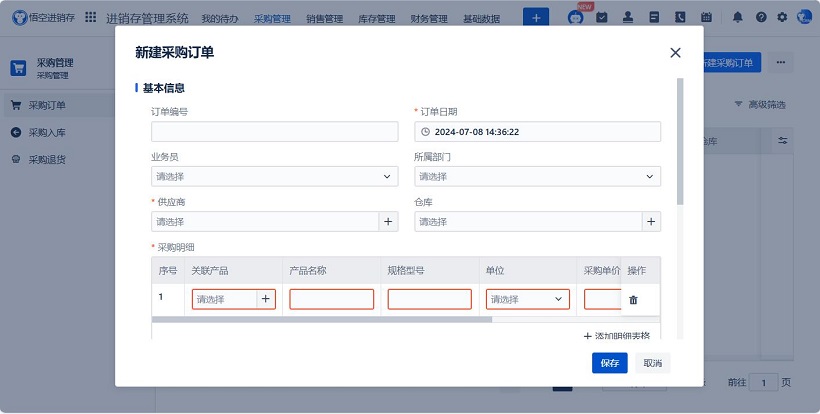Screen dimensions: 820x414
Task: Click the shopping cart 采购管理 module icon
Action: tap(18, 68)
